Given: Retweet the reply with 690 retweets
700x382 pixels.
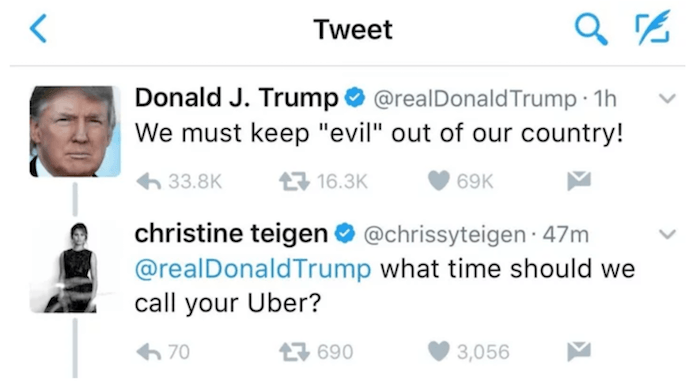Looking at the screenshot, I should point(294,352).
